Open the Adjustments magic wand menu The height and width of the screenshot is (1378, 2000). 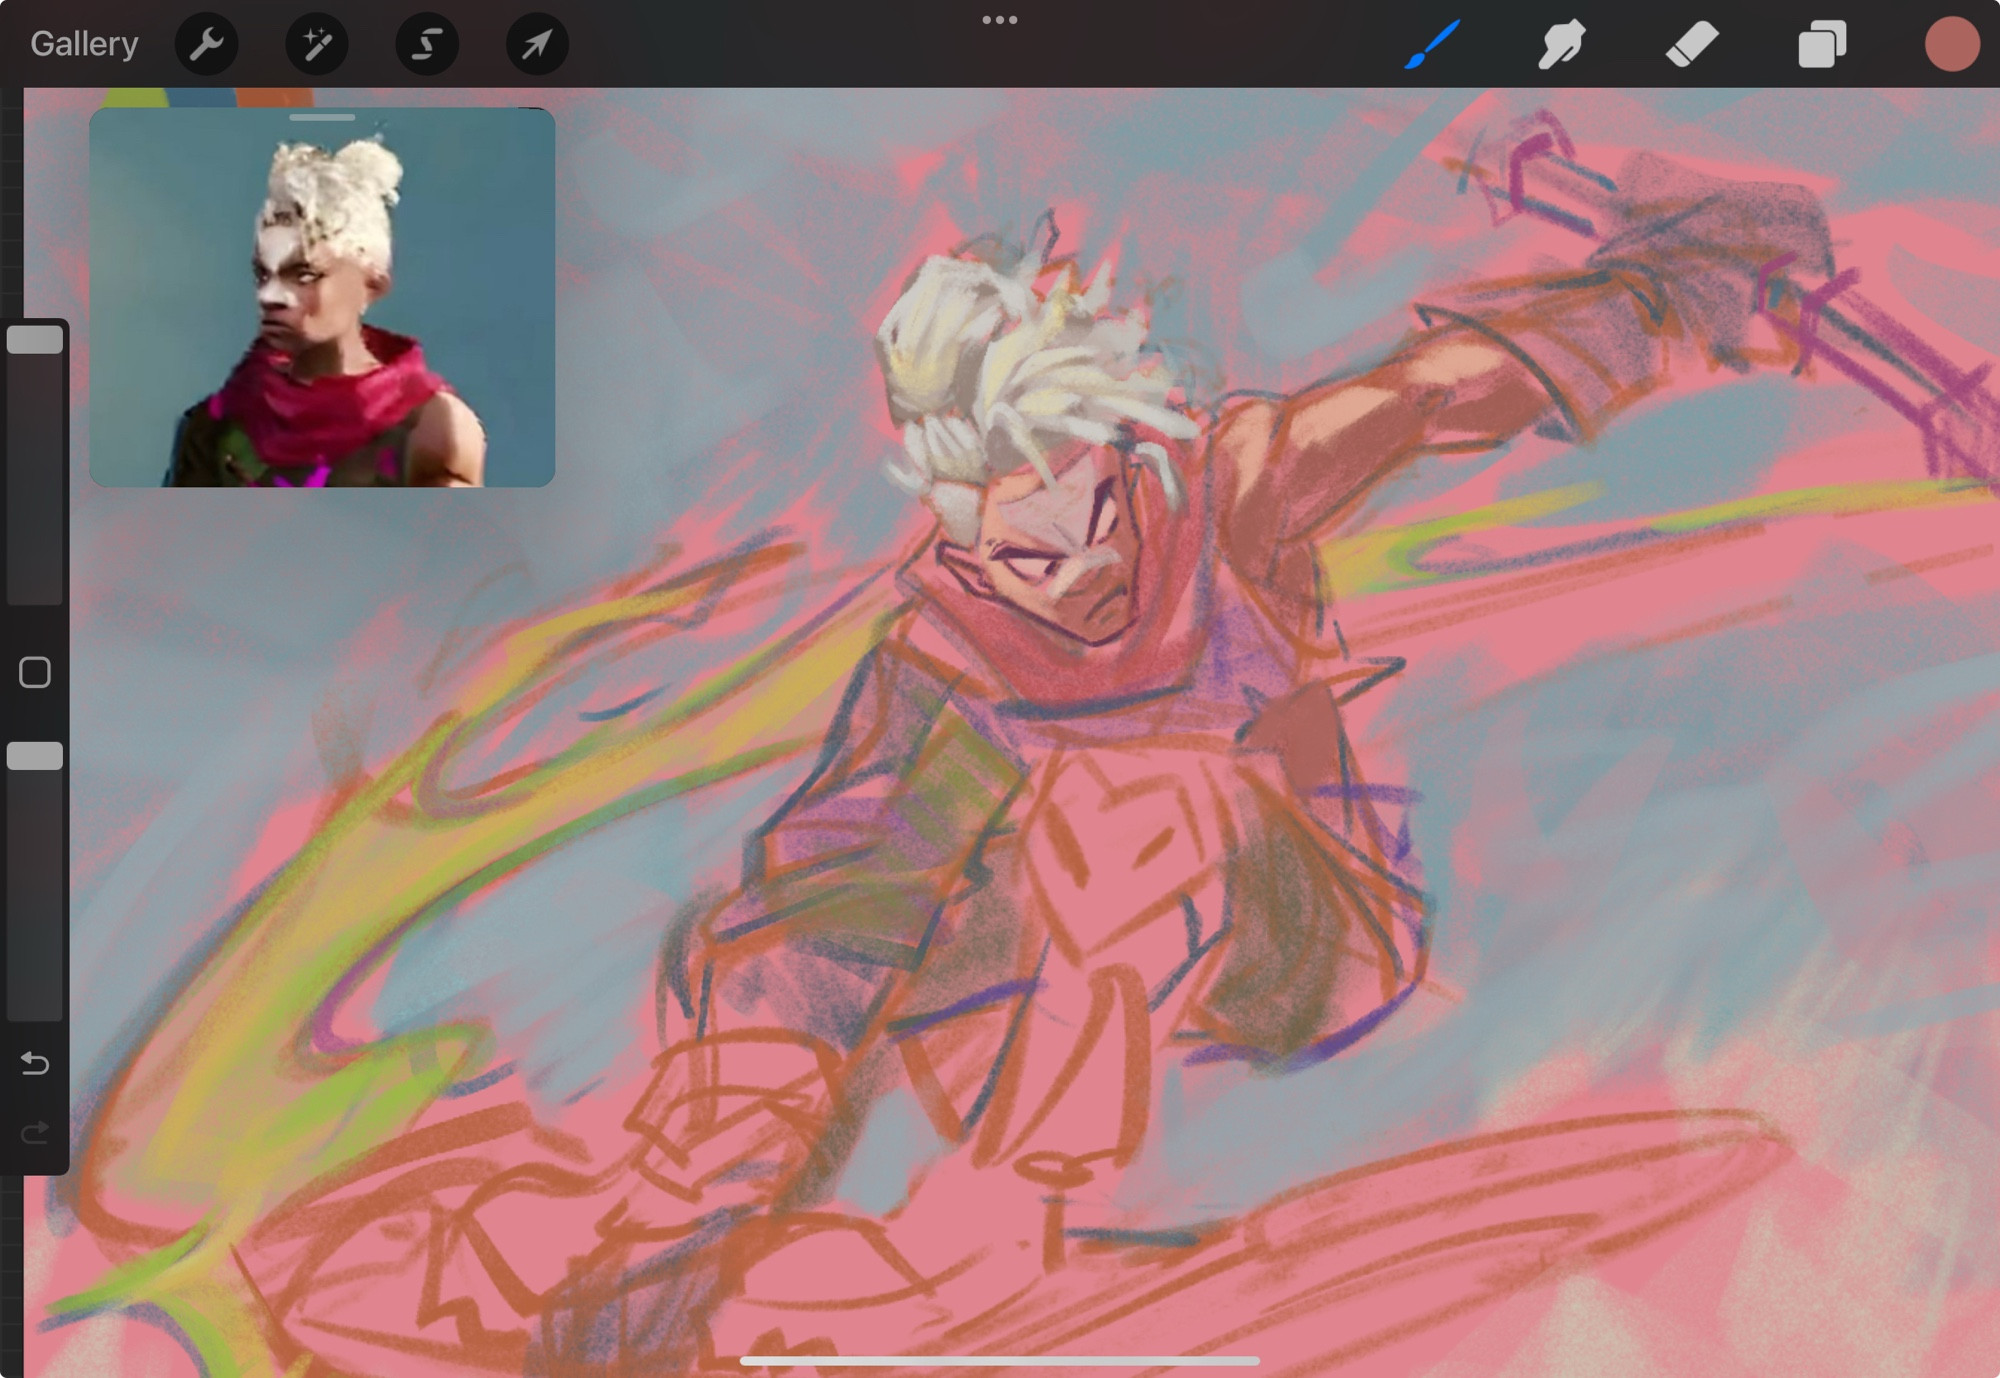pos(317,44)
